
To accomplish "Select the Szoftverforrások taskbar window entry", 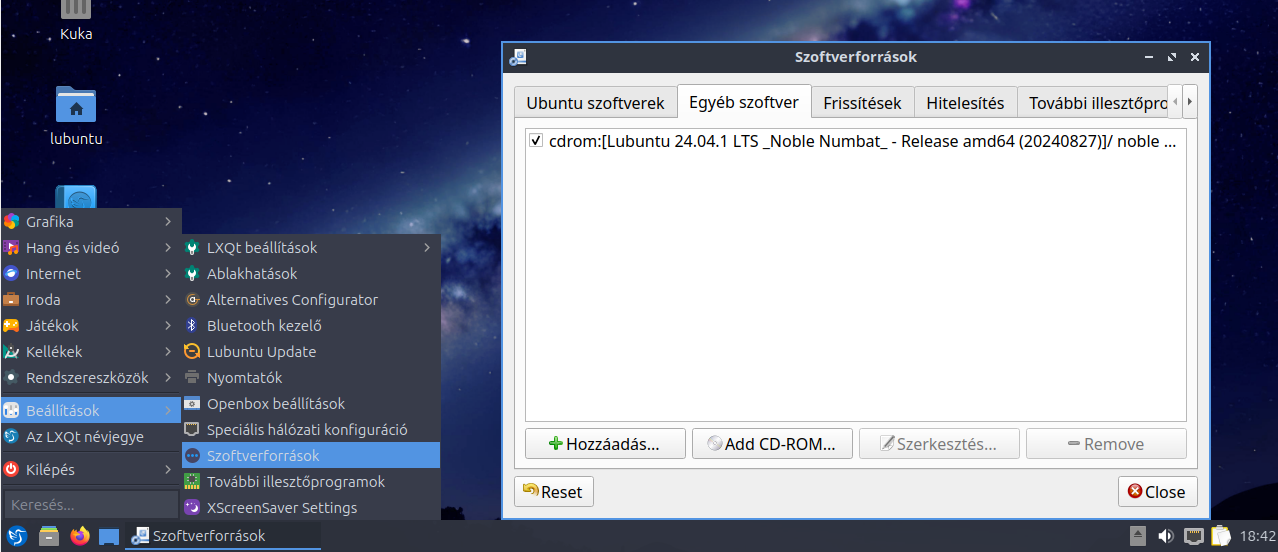I will pyautogui.click(x=222, y=536).
